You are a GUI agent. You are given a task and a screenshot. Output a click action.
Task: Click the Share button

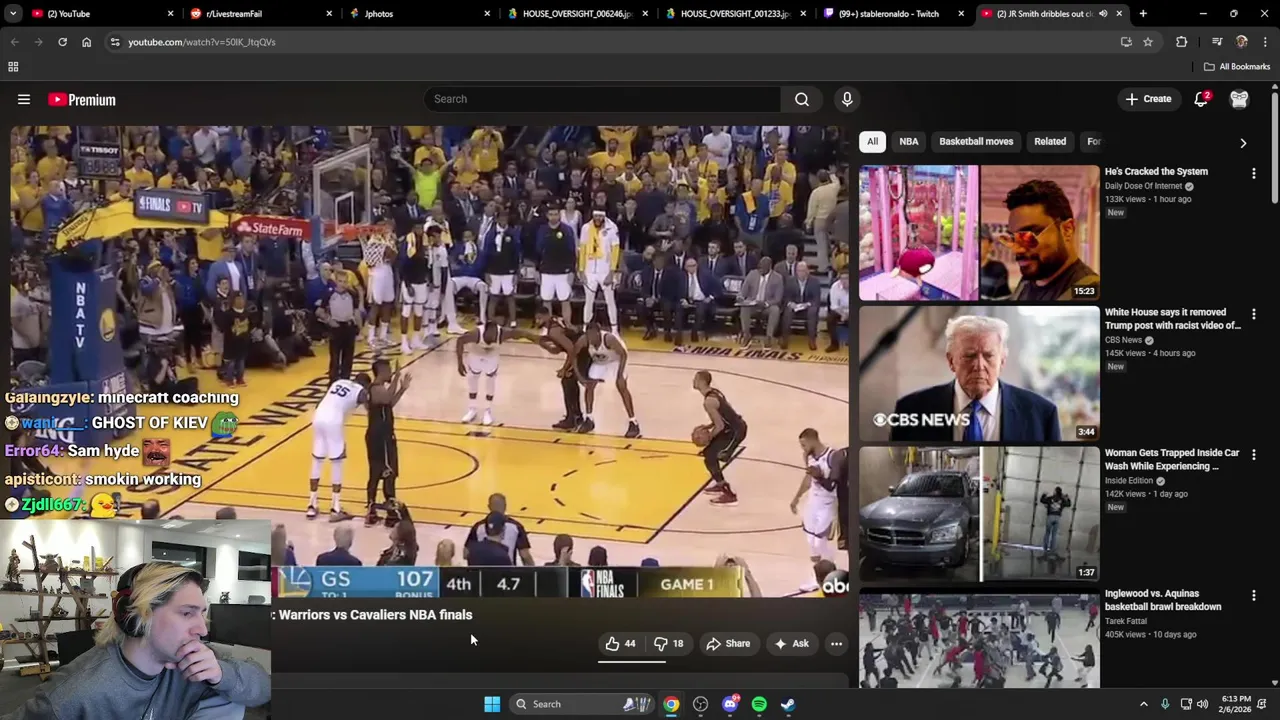tap(728, 643)
